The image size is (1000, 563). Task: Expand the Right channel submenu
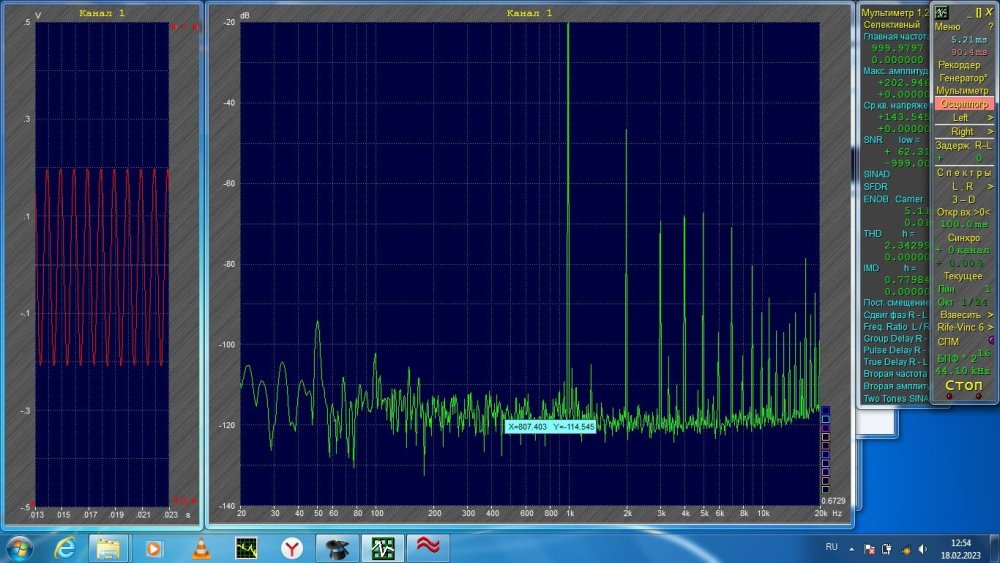pos(963,131)
